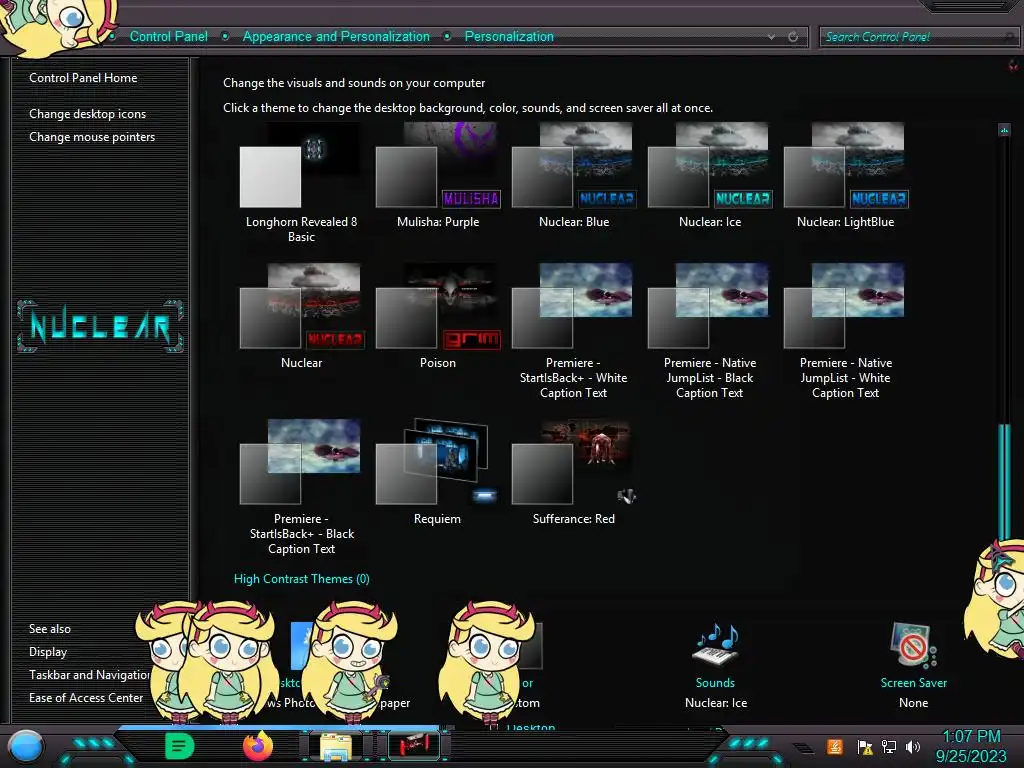Open the Start orb button
Viewport: 1024px width, 768px height.
click(26, 746)
